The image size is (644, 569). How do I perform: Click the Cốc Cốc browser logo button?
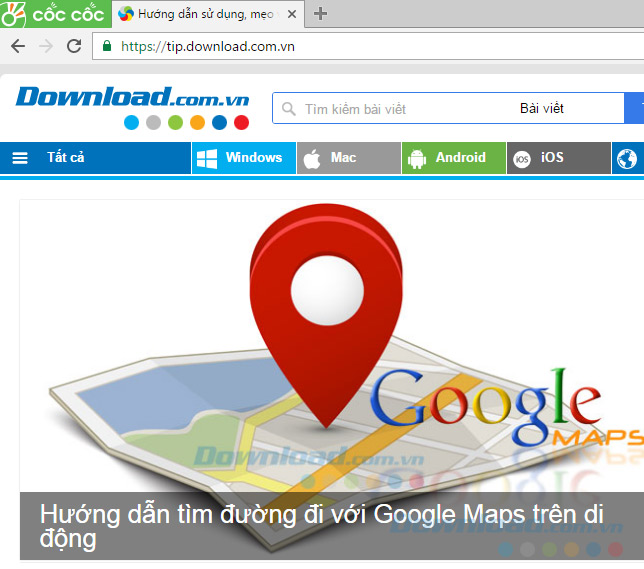(x=55, y=14)
